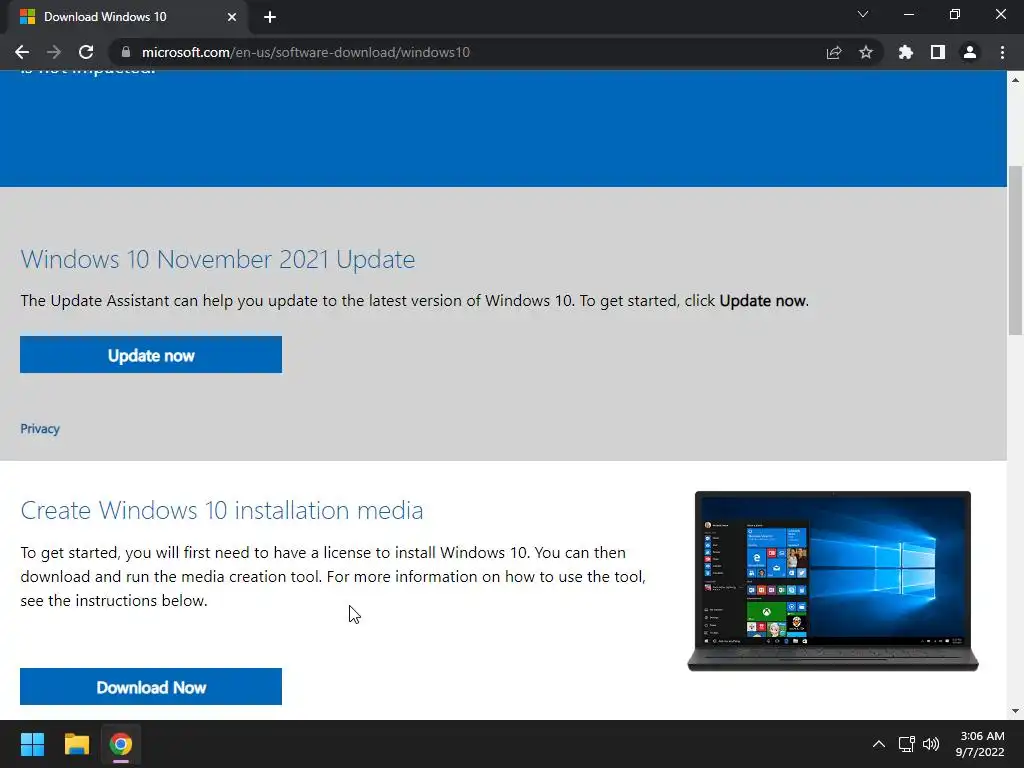Click the page vertical scrollbar thumb
Image resolution: width=1024 pixels, height=768 pixels.
pyautogui.click(x=1015, y=250)
